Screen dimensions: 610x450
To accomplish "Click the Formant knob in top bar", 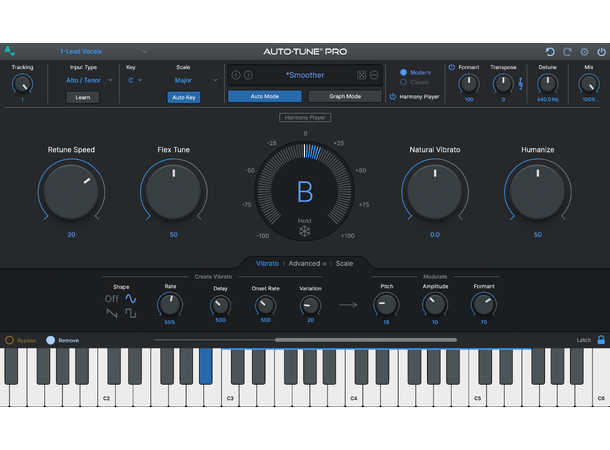I will [469, 84].
